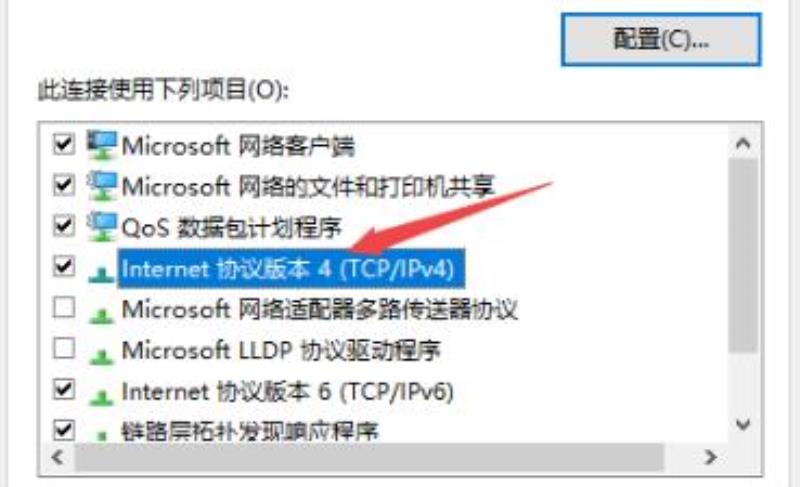Image resolution: width=800 pixels, height=487 pixels.
Task: Uncheck Internet 协议版本 6 (TCP/IPv6) checkbox
Action: pos(64,389)
